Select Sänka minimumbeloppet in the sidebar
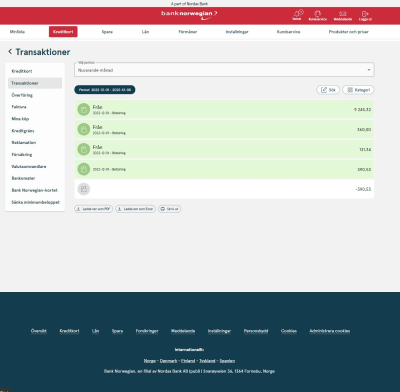The image size is (400, 392). 35,202
